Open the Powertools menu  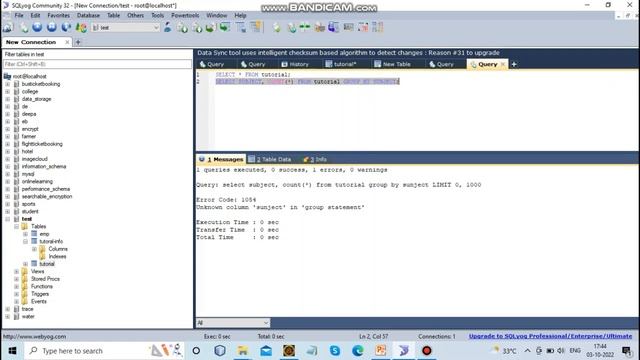[185, 15]
